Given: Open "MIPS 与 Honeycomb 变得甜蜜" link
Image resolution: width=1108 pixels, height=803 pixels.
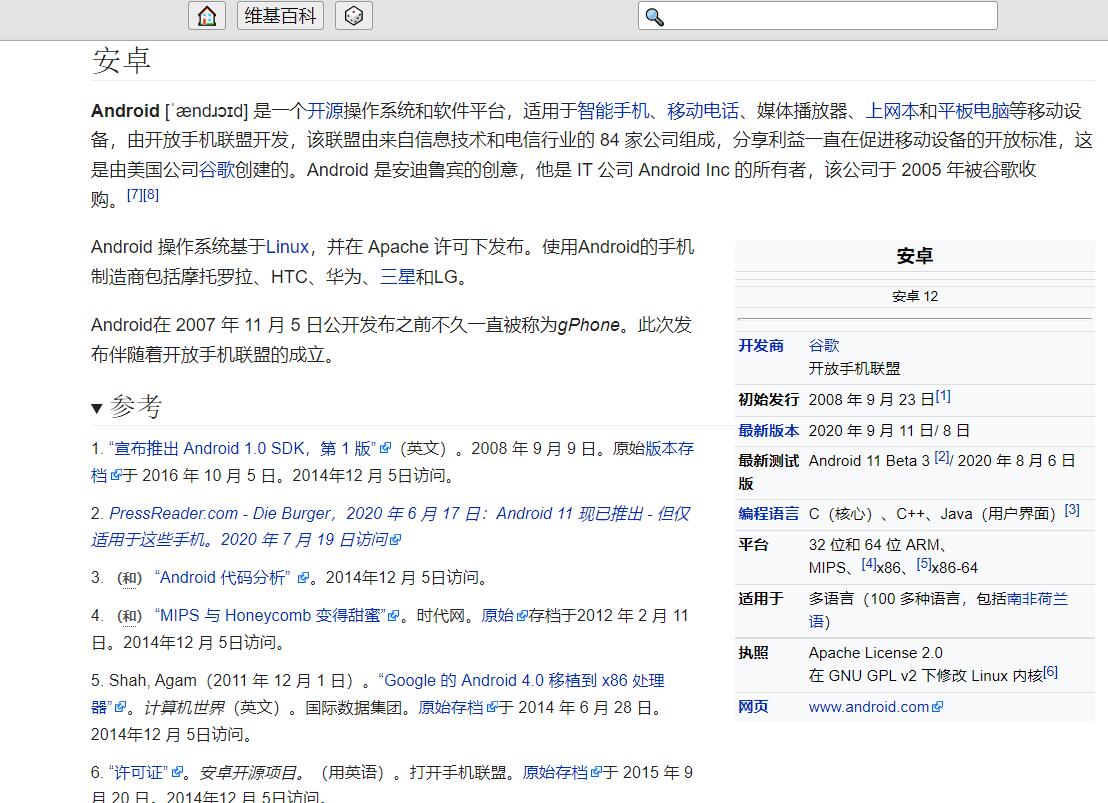Looking at the screenshot, I should click(271, 616).
